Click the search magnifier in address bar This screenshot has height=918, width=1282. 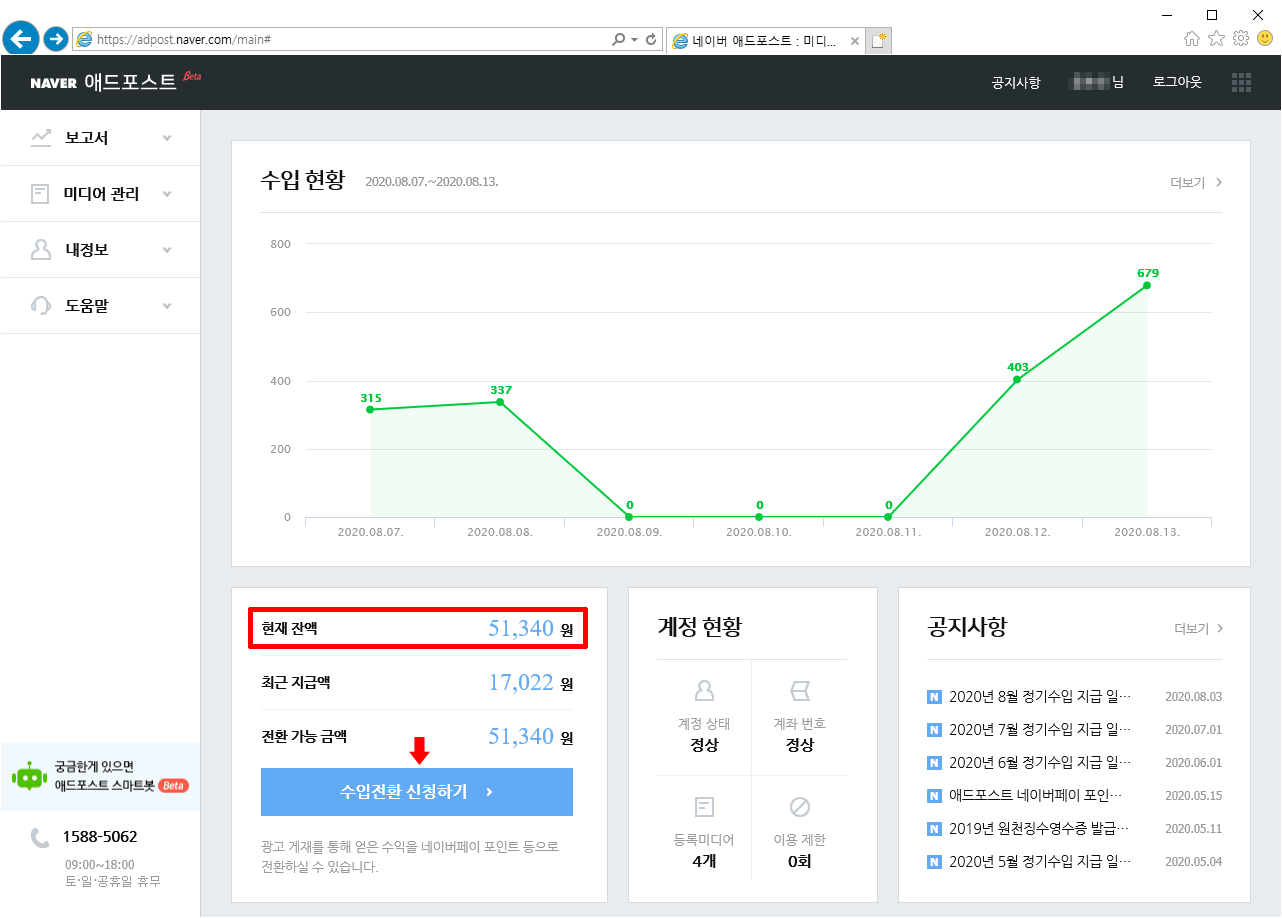[618, 39]
